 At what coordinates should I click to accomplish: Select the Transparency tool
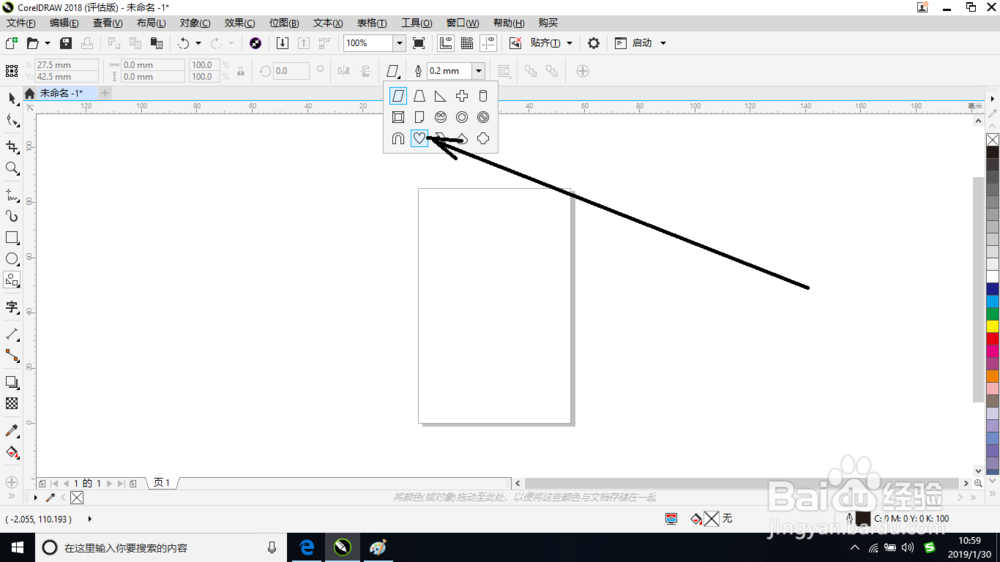tap(11, 404)
